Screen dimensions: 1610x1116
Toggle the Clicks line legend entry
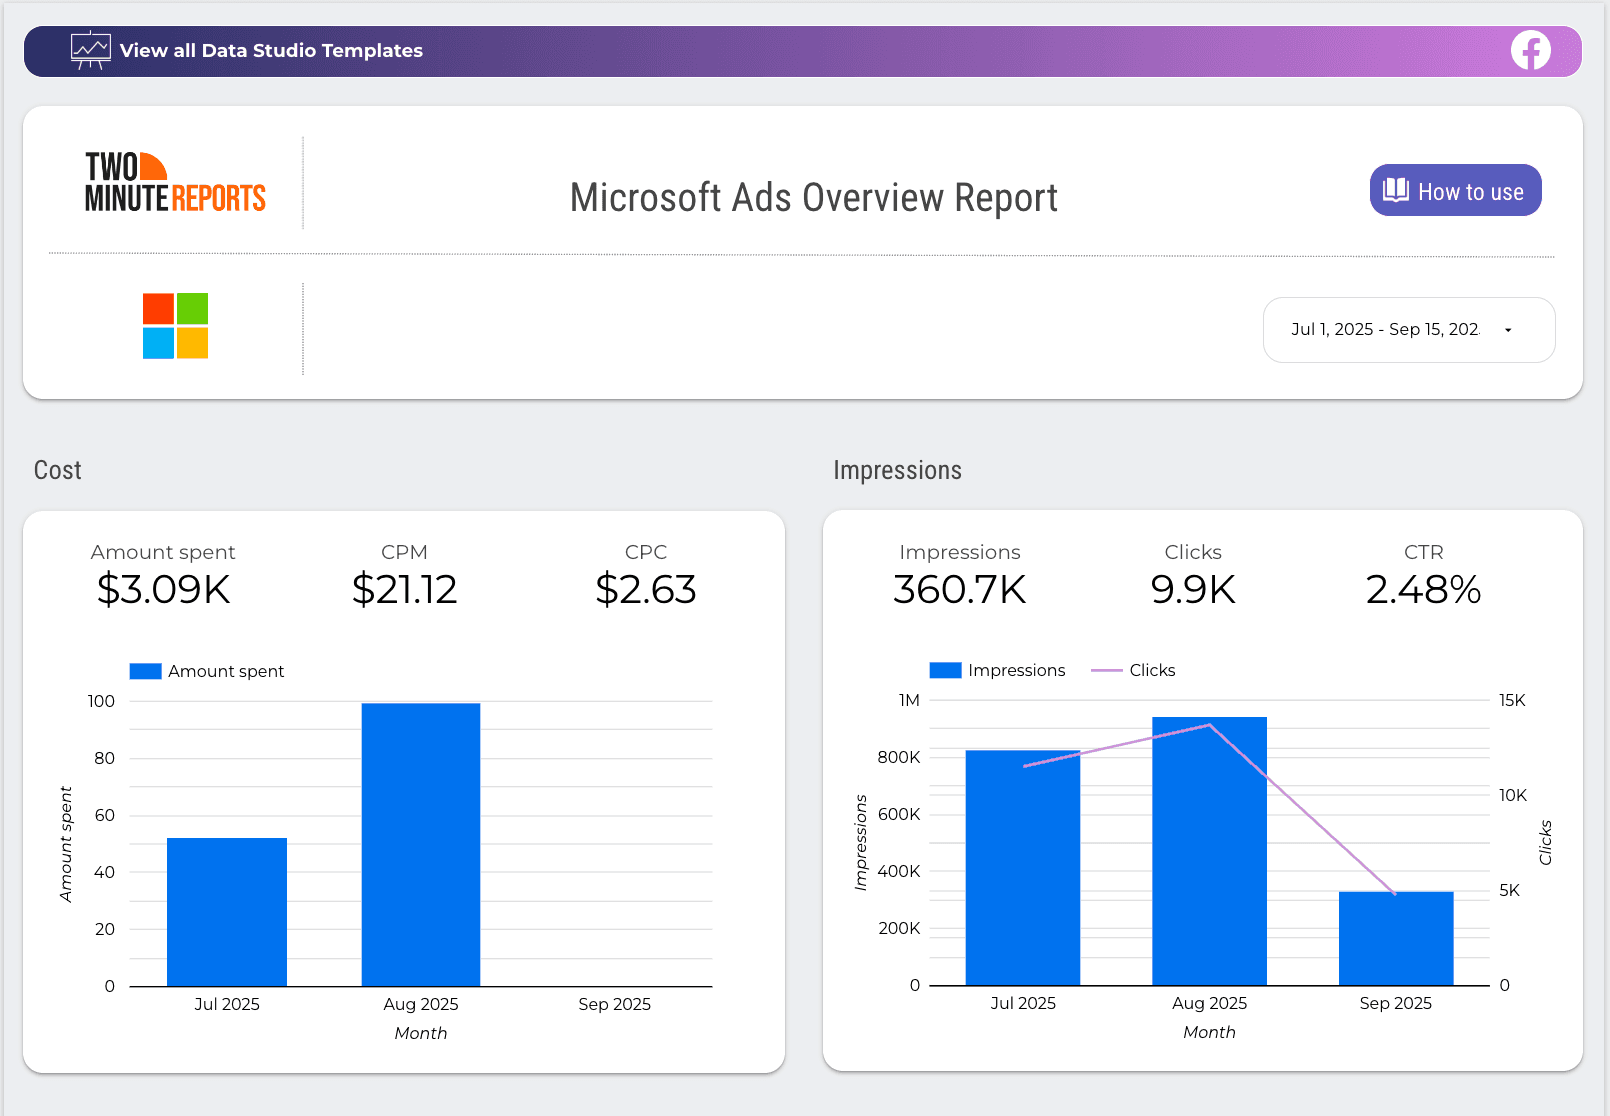click(1151, 670)
